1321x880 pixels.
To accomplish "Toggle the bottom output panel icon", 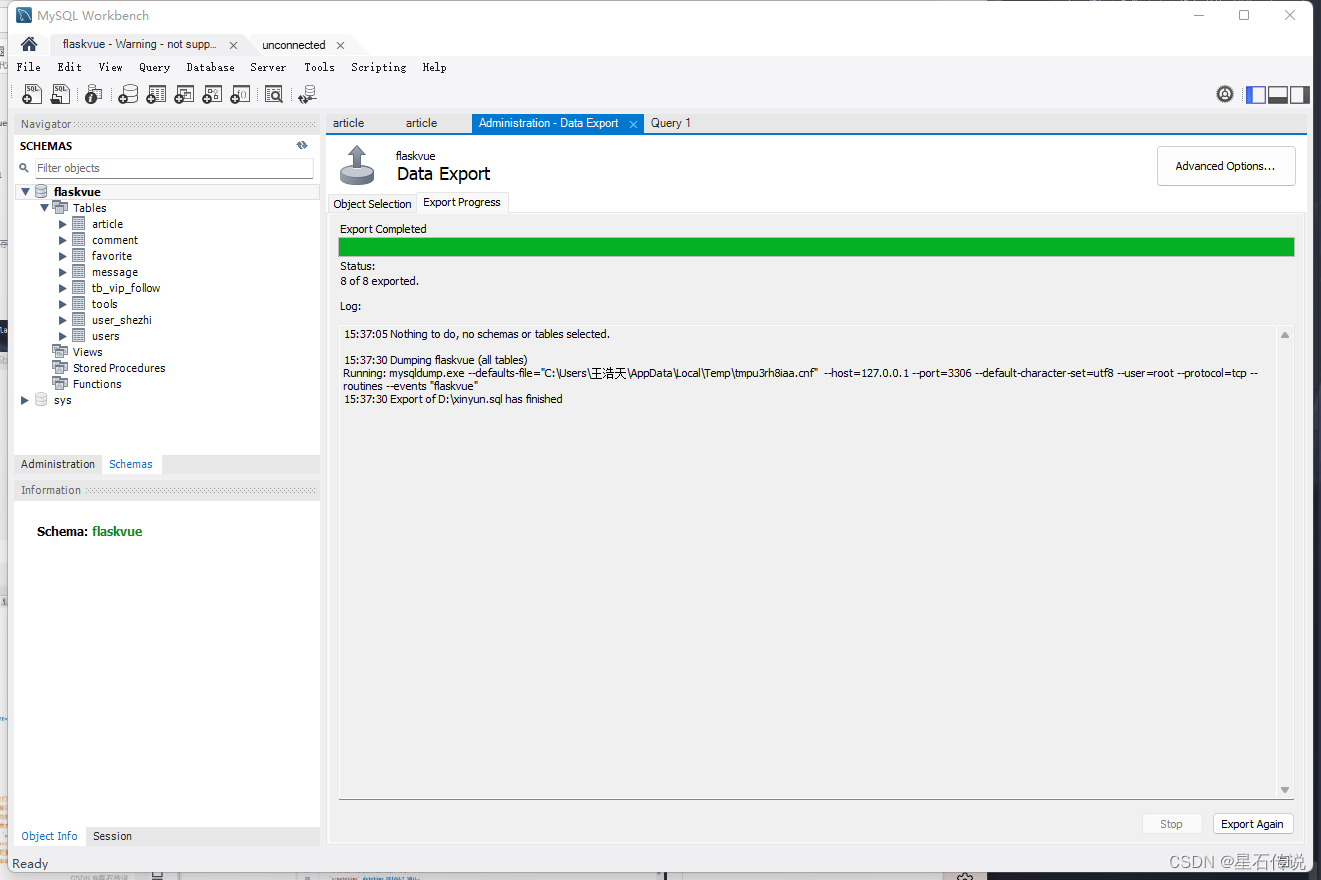I will (x=1277, y=95).
